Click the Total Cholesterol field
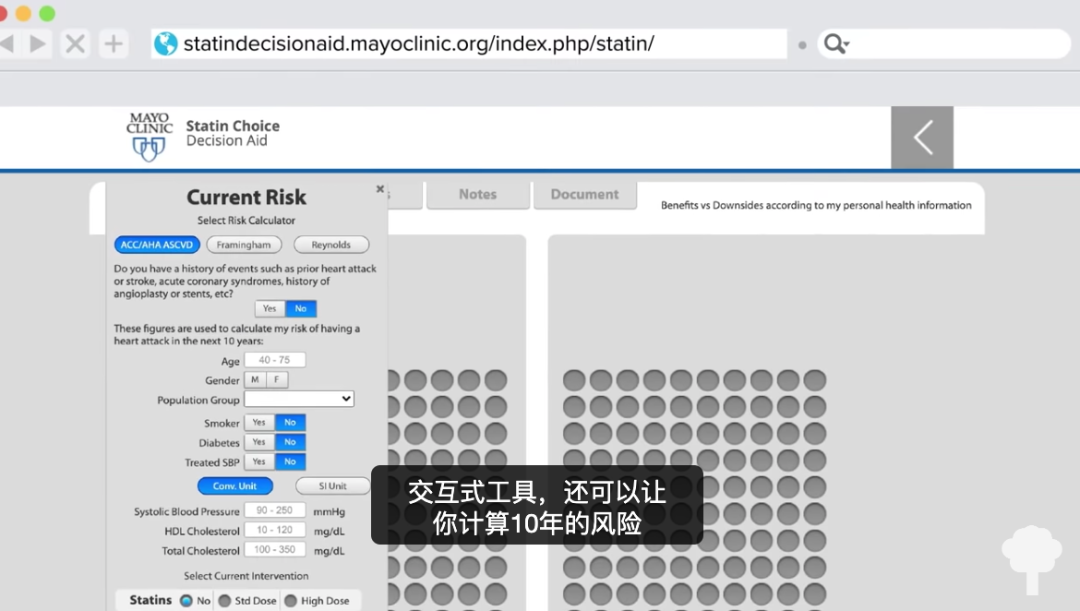This screenshot has height=611, width=1080. pyautogui.click(x=275, y=550)
